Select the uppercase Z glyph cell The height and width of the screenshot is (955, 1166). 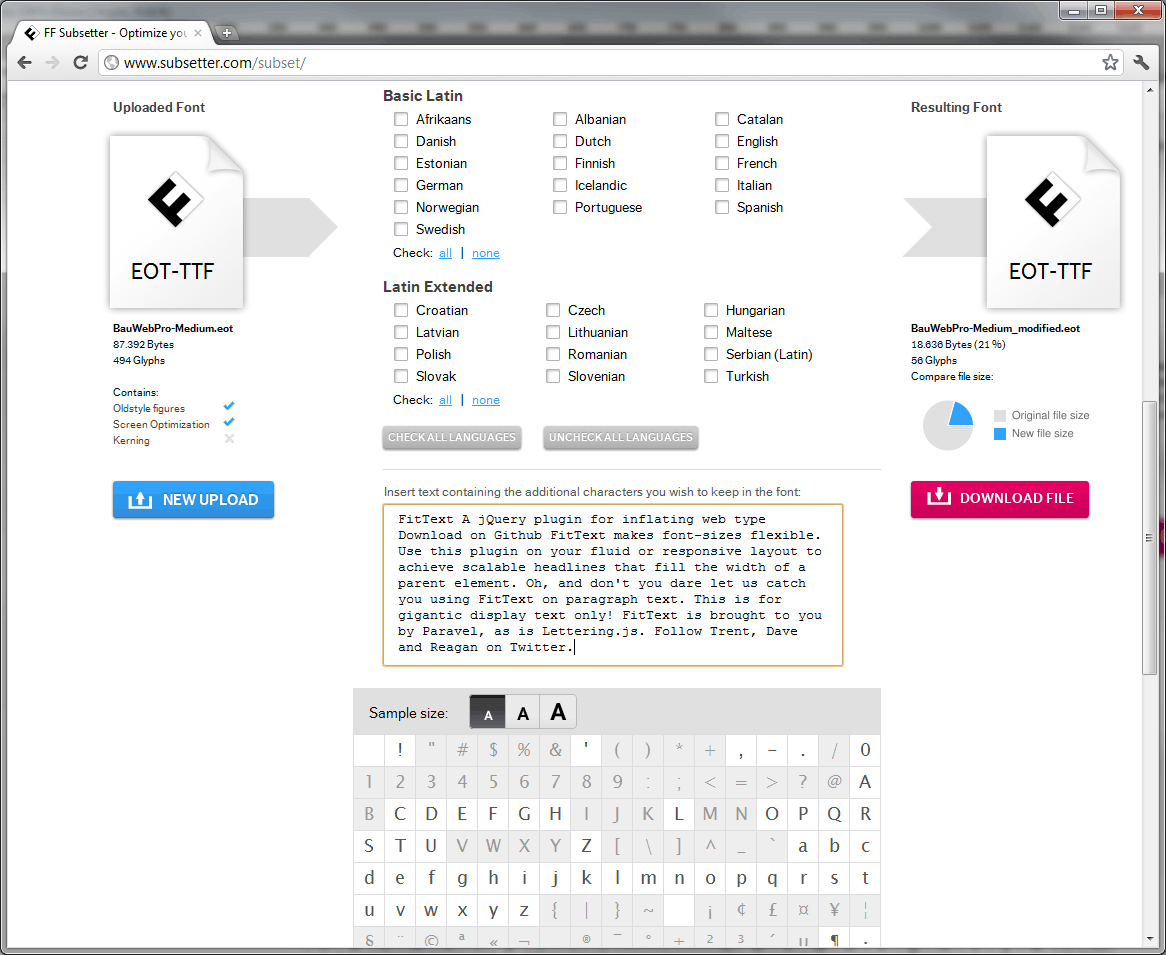pyautogui.click(x=587, y=846)
